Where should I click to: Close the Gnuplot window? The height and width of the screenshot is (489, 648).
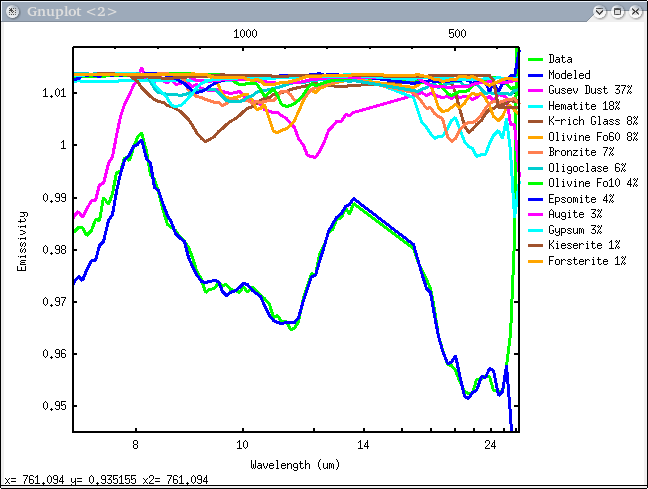(x=636, y=12)
